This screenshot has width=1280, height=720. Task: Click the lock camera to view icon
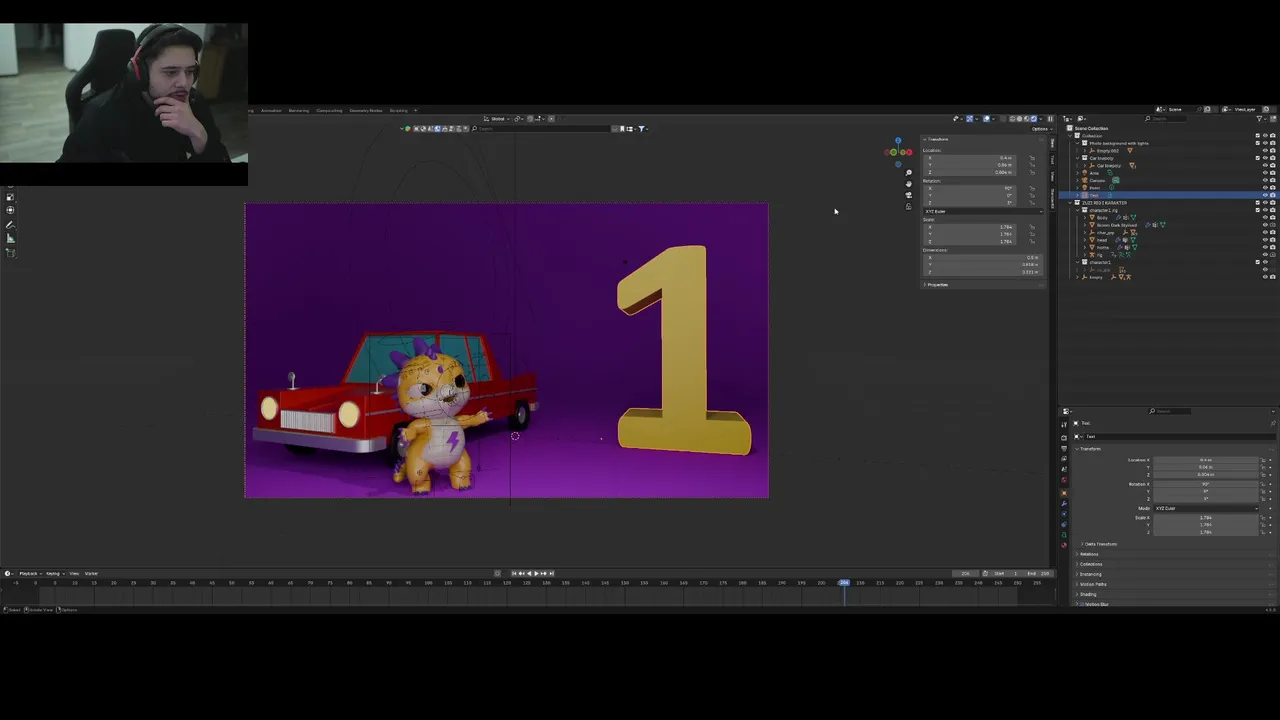(909, 206)
